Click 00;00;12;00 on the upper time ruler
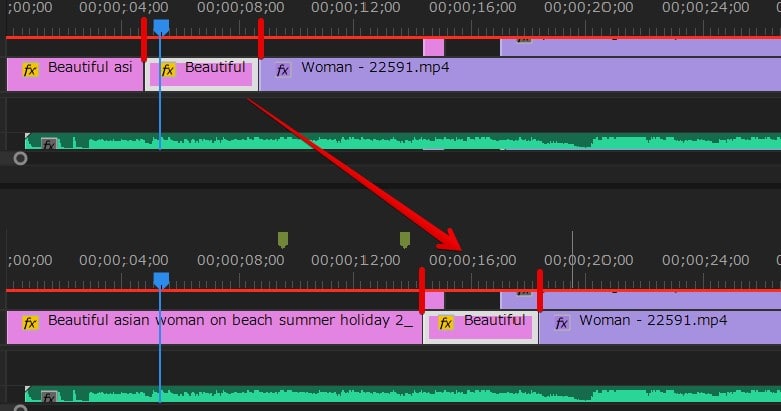The width and height of the screenshot is (781, 411). coord(356,7)
